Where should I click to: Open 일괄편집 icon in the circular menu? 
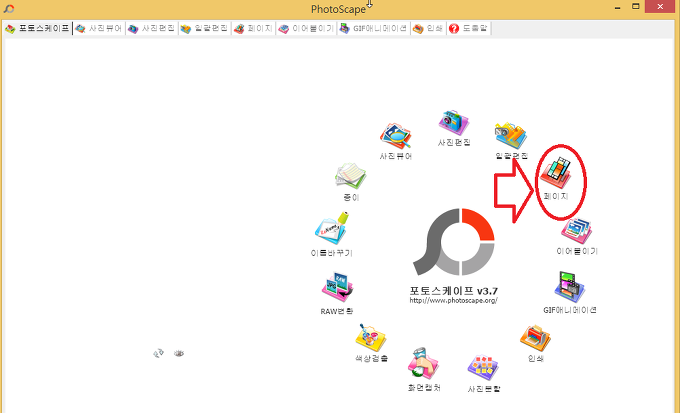(x=511, y=136)
